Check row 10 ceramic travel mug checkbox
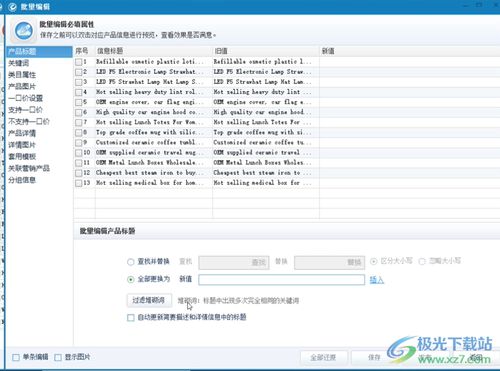The width and height of the screenshot is (500, 371). [x=78, y=153]
